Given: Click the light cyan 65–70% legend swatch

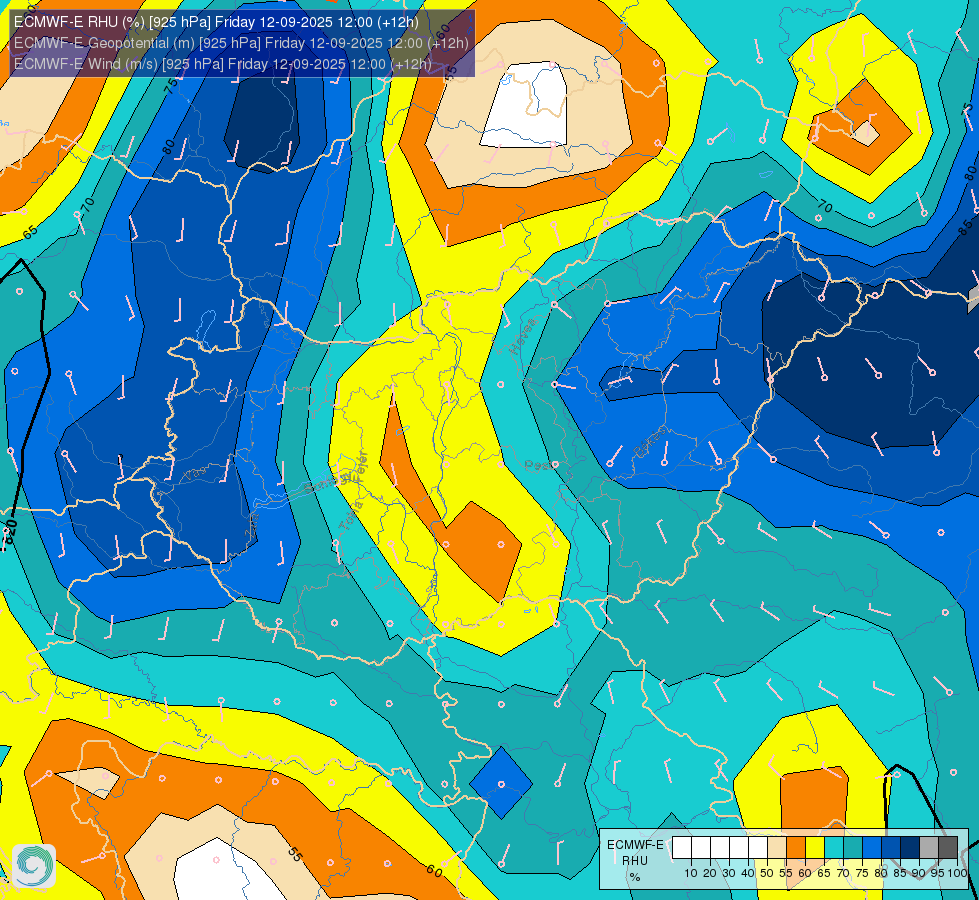Looking at the screenshot, I should (x=834, y=848).
